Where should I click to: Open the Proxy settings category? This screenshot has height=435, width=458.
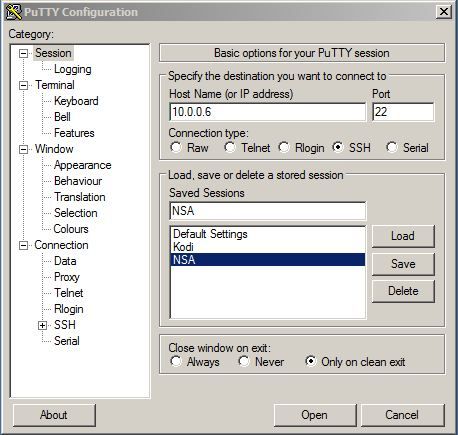pos(67,277)
